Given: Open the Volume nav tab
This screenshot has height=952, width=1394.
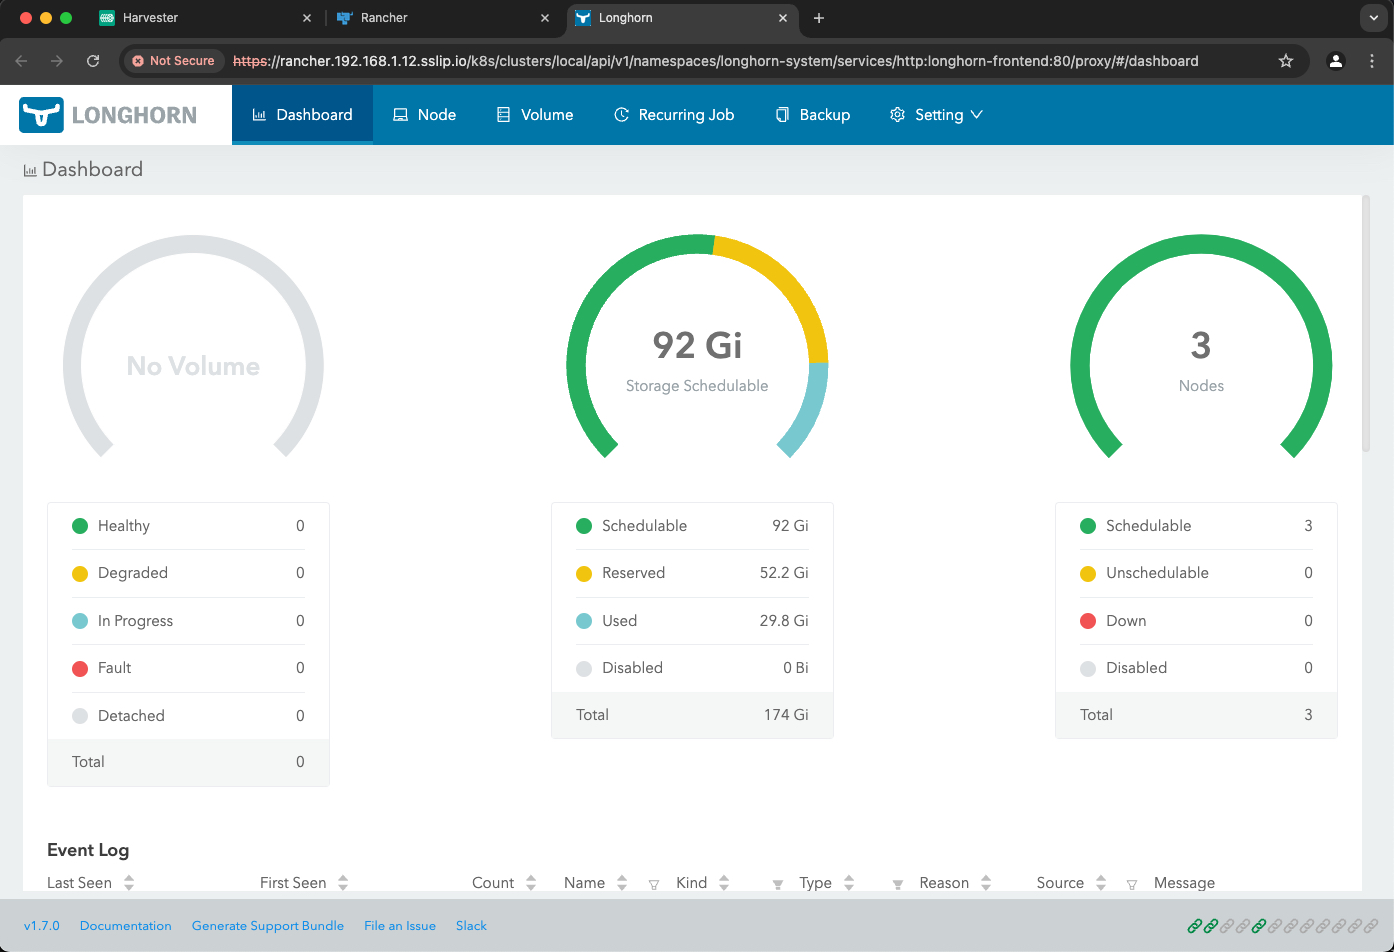Looking at the screenshot, I should coord(535,115).
